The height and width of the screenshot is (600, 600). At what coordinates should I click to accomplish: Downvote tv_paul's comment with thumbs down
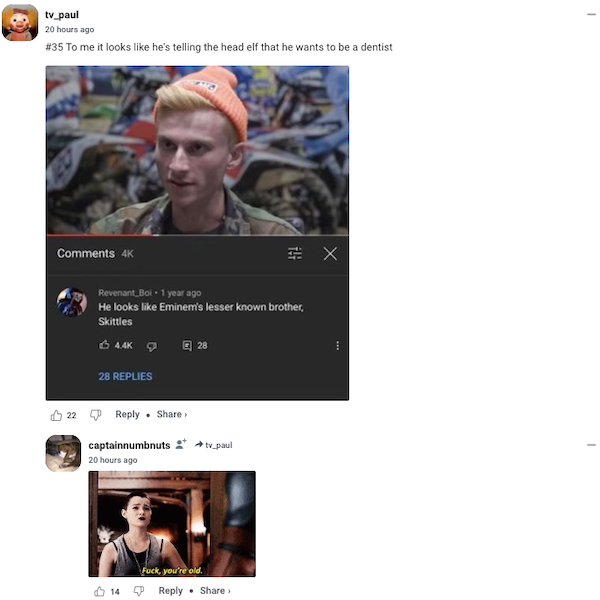(x=96, y=415)
